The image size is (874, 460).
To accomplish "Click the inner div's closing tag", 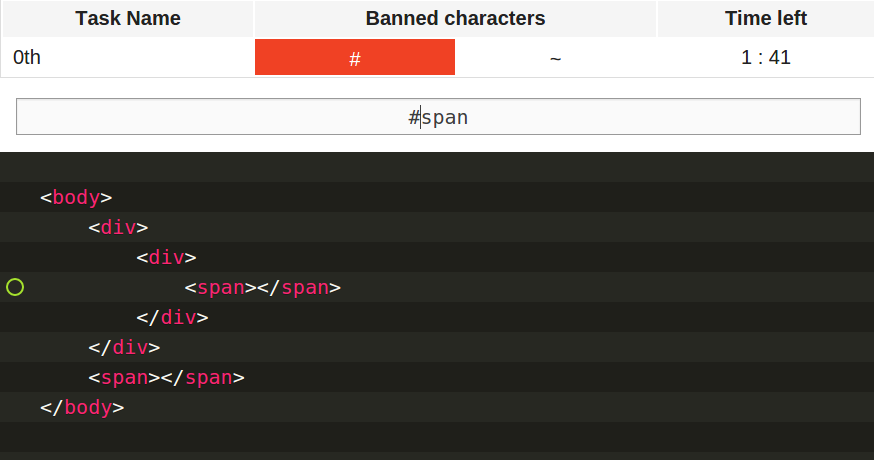I will (172, 318).
